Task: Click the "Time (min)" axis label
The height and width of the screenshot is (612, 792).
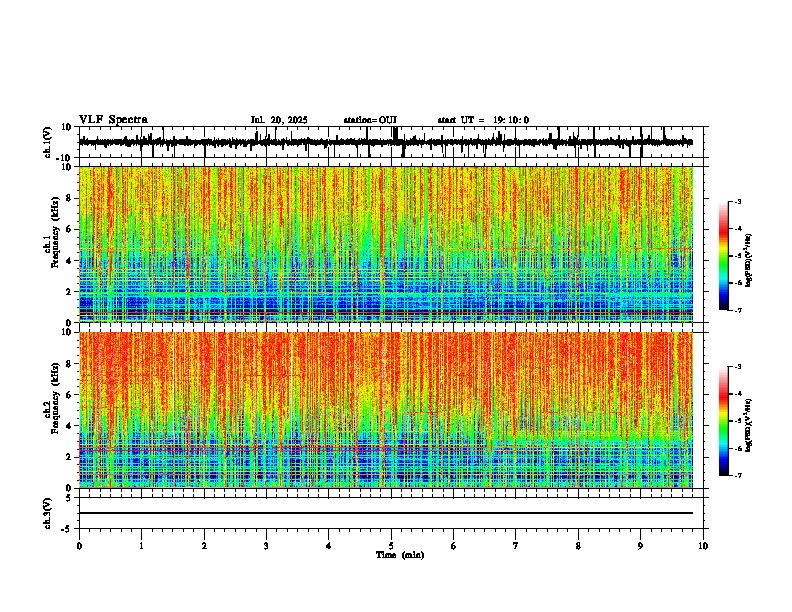Action: pyautogui.click(x=400, y=555)
